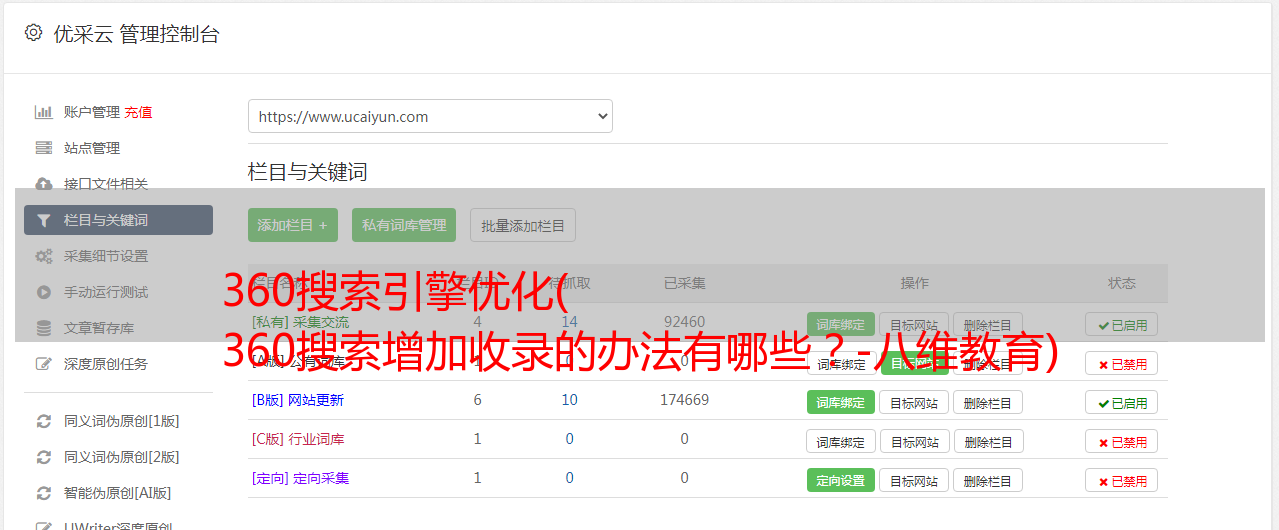
Task: Click 删除栏目 in the 行业词库 row
Action: [x=988, y=441]
